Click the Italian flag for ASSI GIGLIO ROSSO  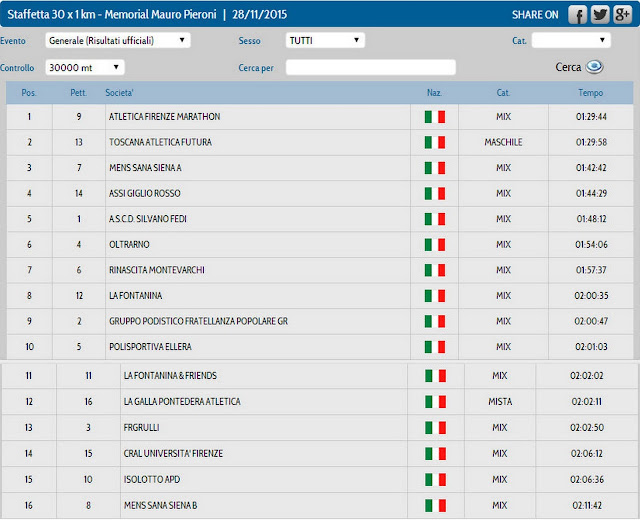pyautogui.click(x=435, y=193)
